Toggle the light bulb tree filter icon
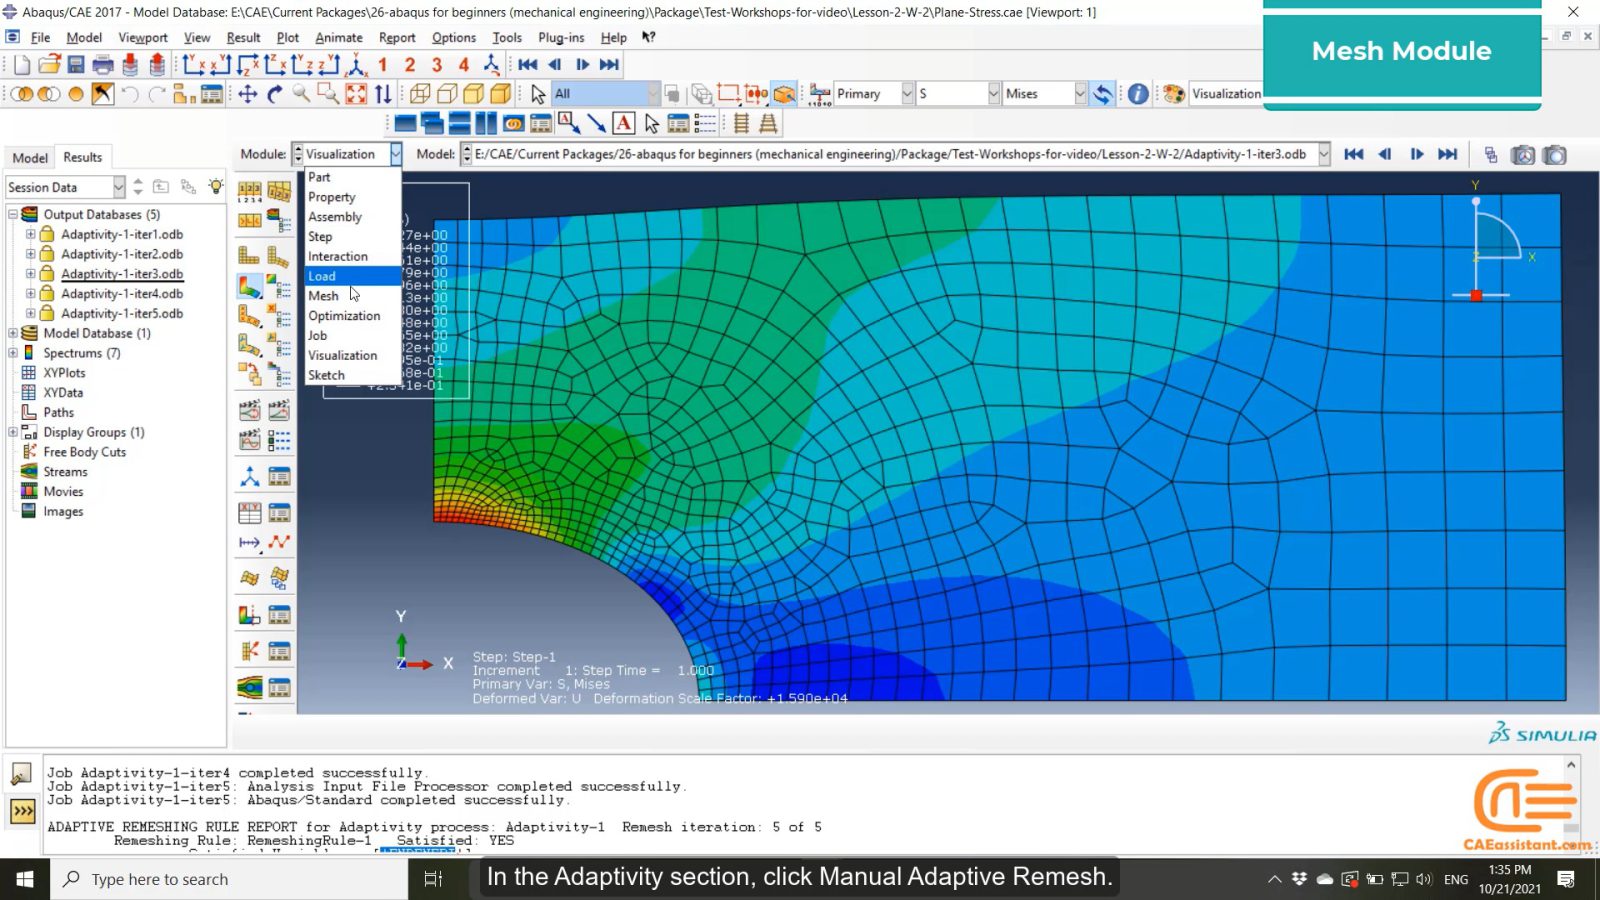The image size is (1600, 900). [x=215, y=187]
